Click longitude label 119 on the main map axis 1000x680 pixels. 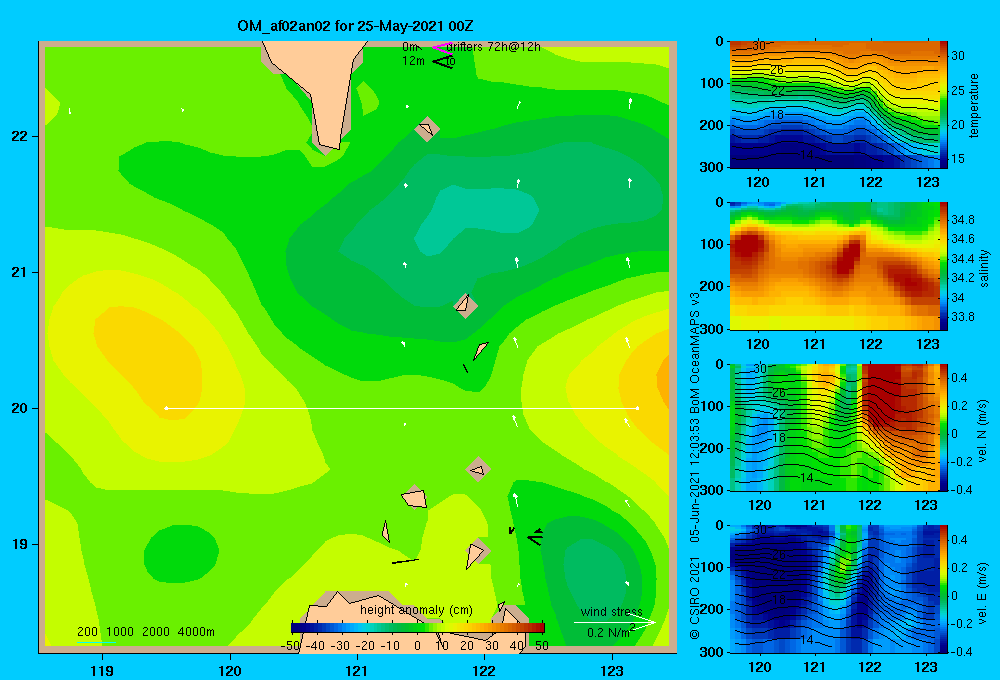click(102, 670)
